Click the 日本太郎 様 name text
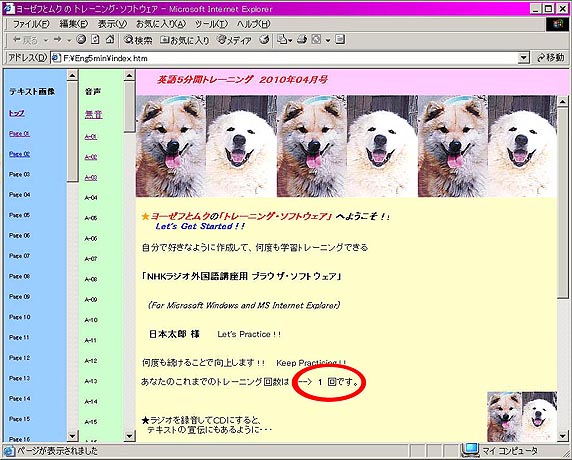The image size is (572, 460). [x=174, y=334]
